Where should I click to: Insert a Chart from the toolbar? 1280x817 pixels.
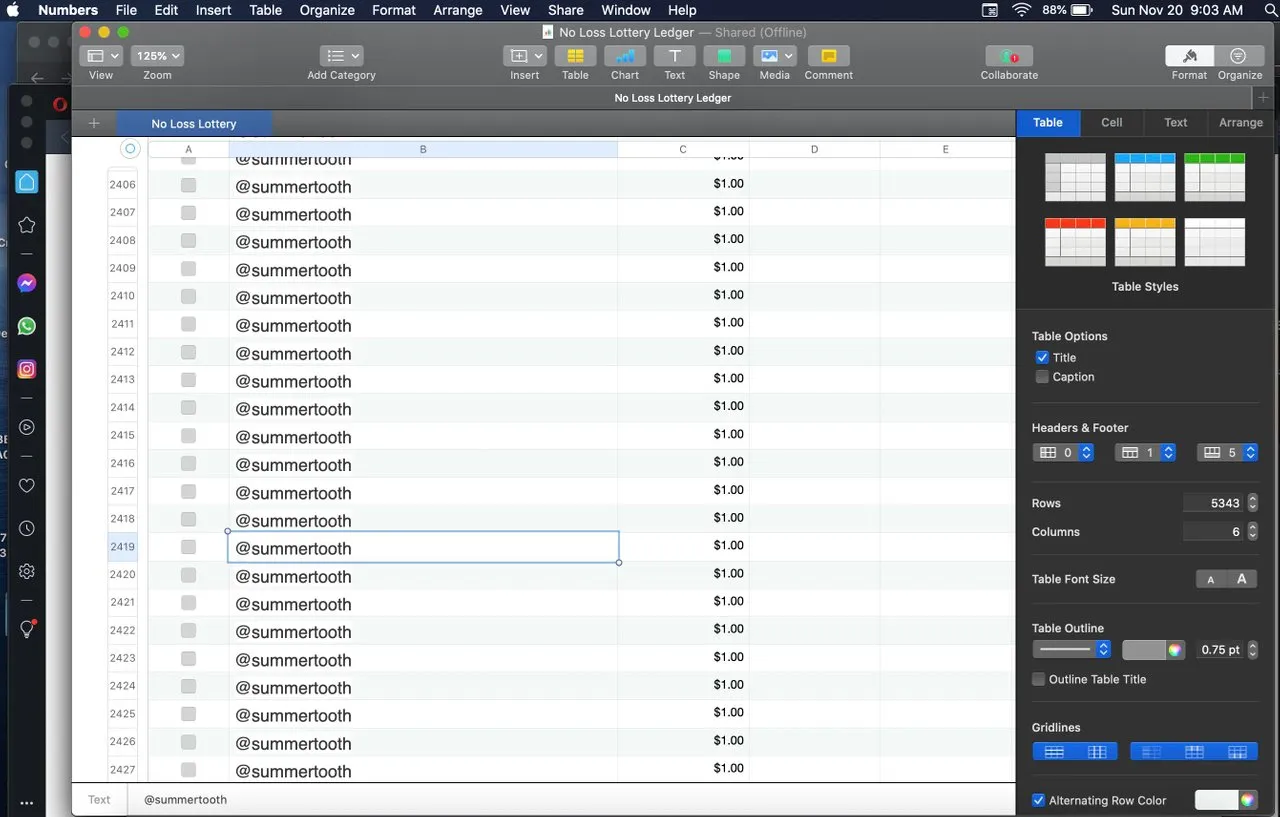625,56
